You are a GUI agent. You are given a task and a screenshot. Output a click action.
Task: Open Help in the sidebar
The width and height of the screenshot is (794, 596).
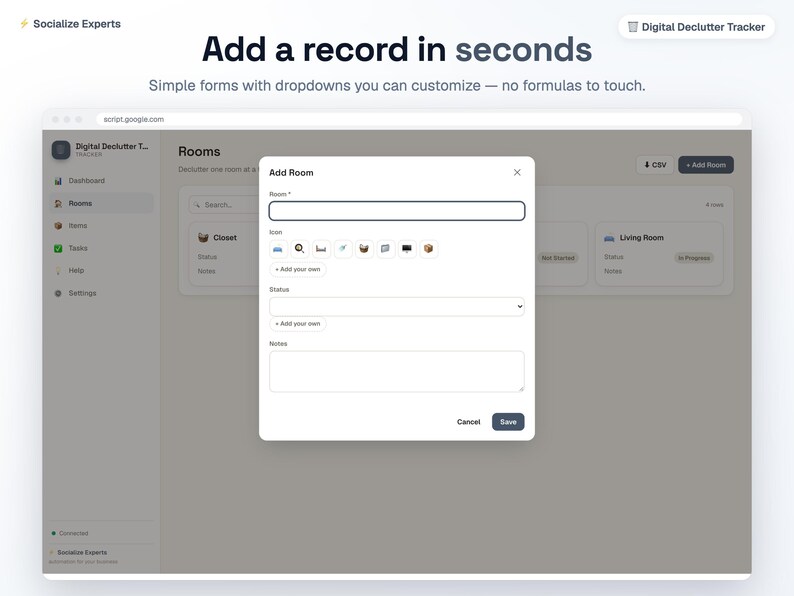click(x=101, y=271)
